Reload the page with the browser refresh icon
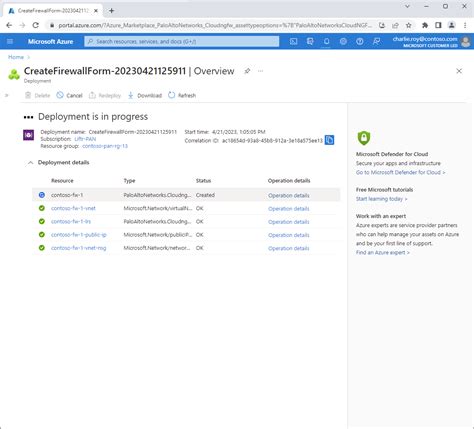 [35, 25]
